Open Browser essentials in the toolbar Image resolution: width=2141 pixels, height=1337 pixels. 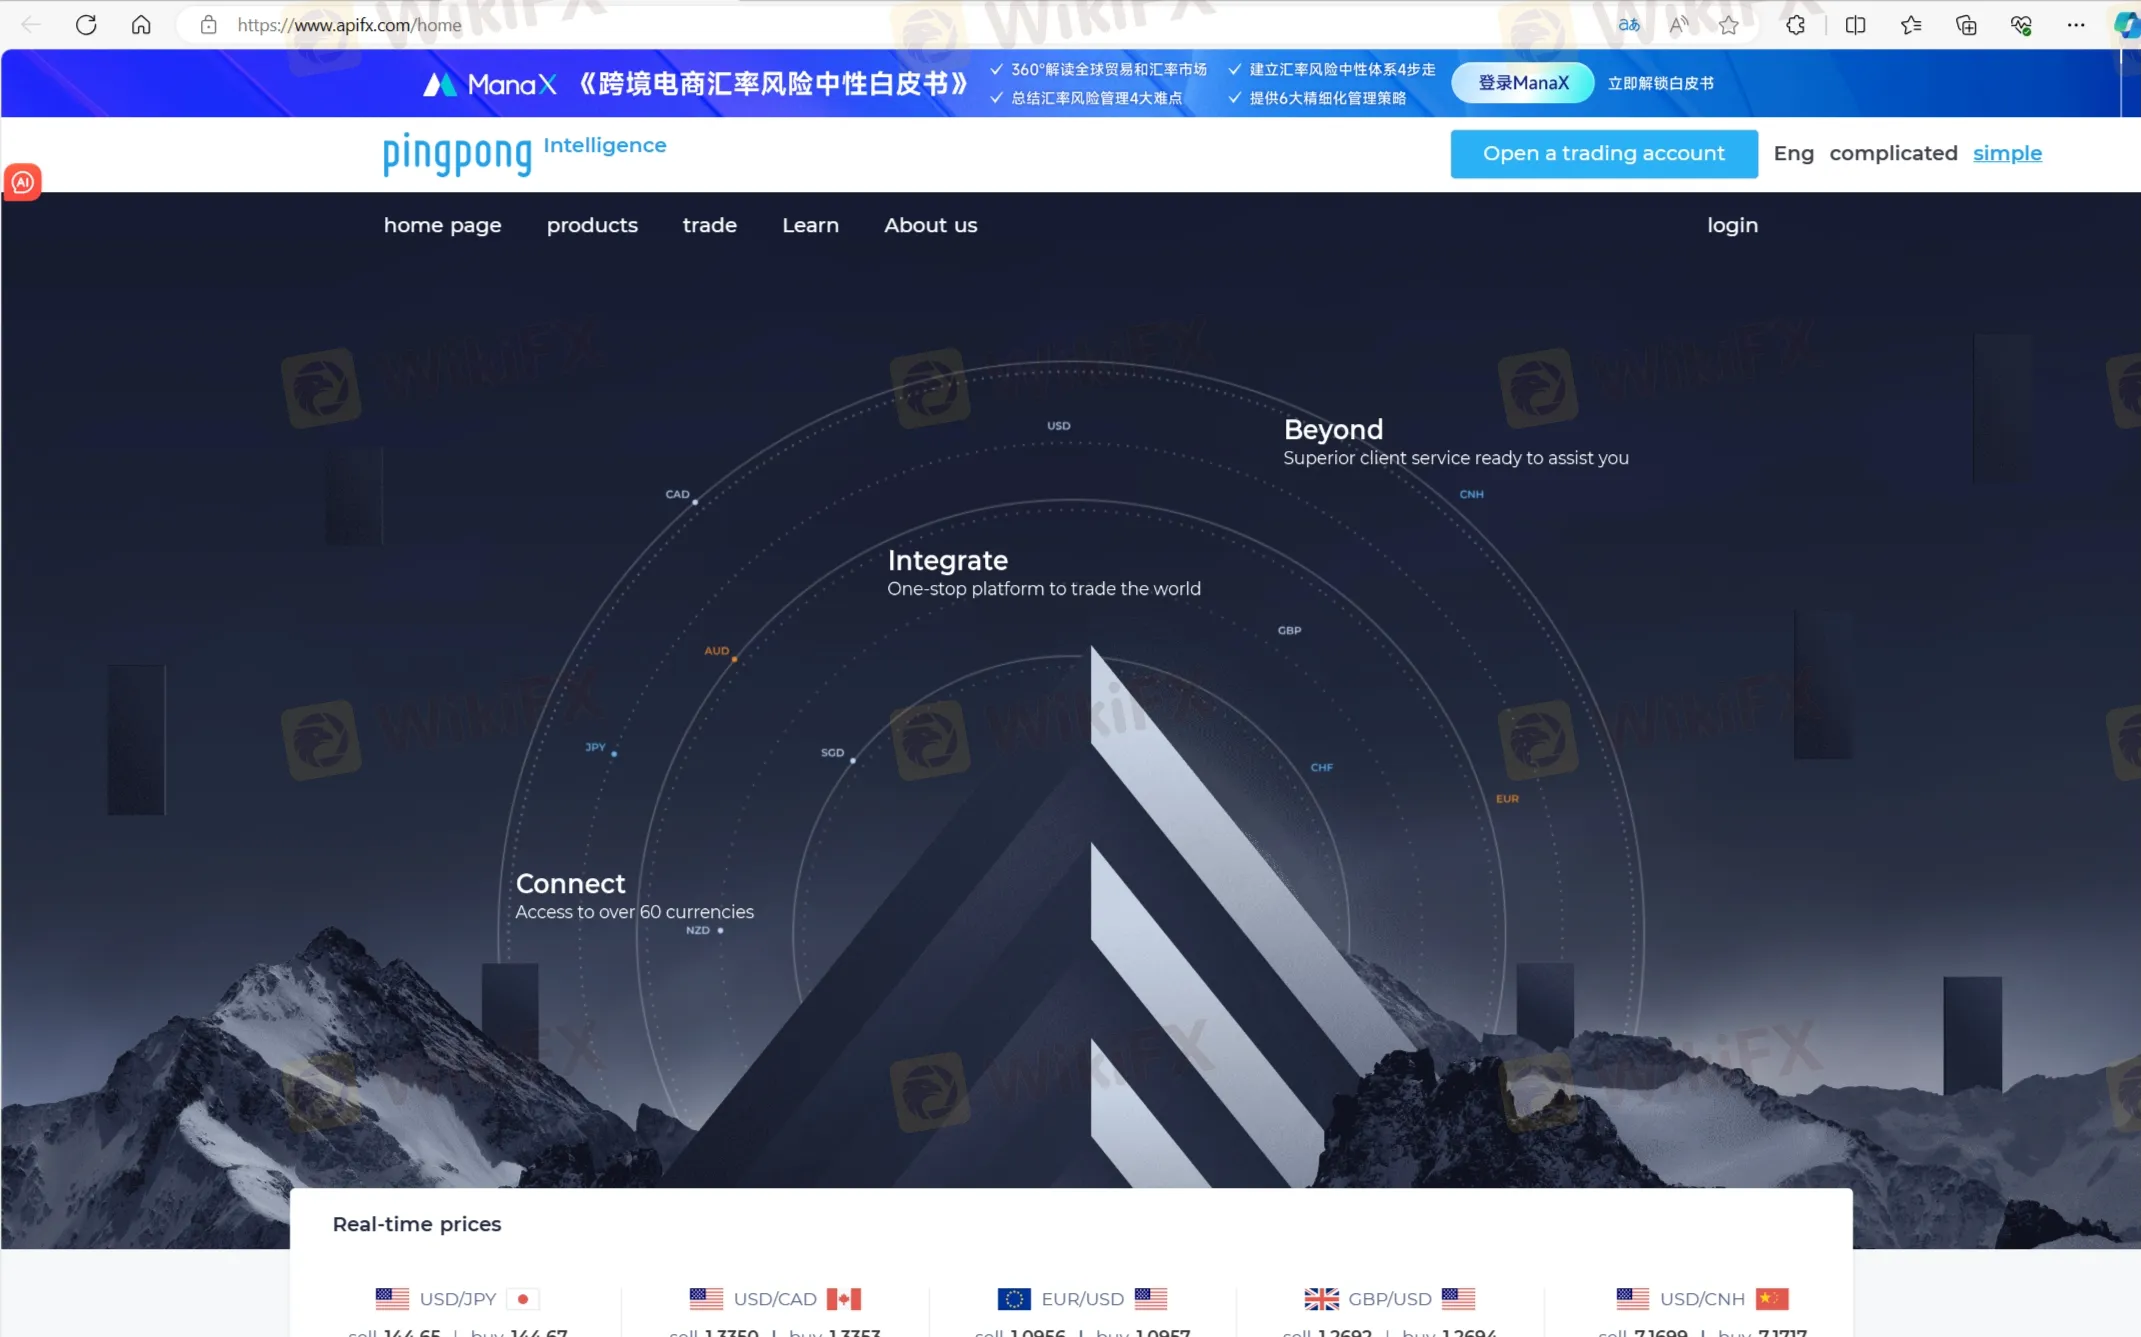pos(2021,25)
